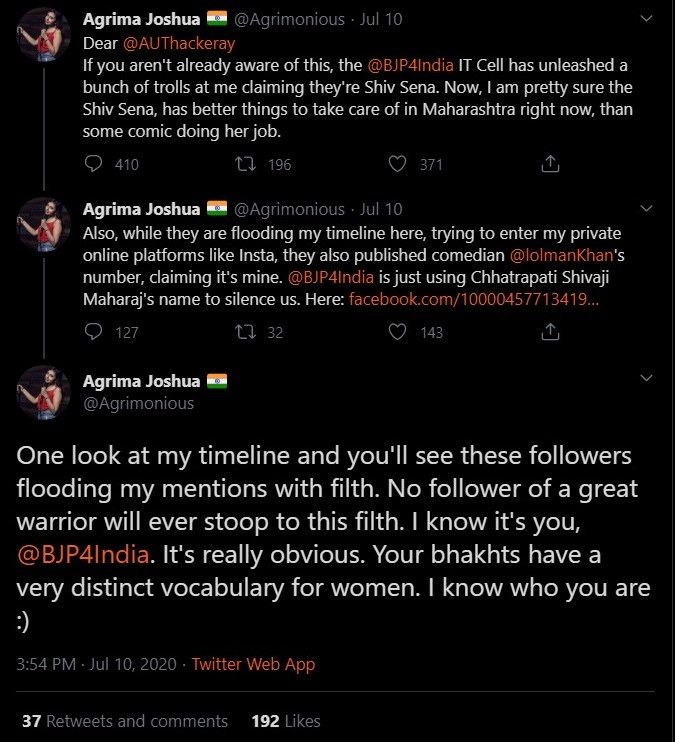Reply to the first tweet with 410 replies
The width and height of the screenshot is (675, 742).
click(x=95, y=164)
